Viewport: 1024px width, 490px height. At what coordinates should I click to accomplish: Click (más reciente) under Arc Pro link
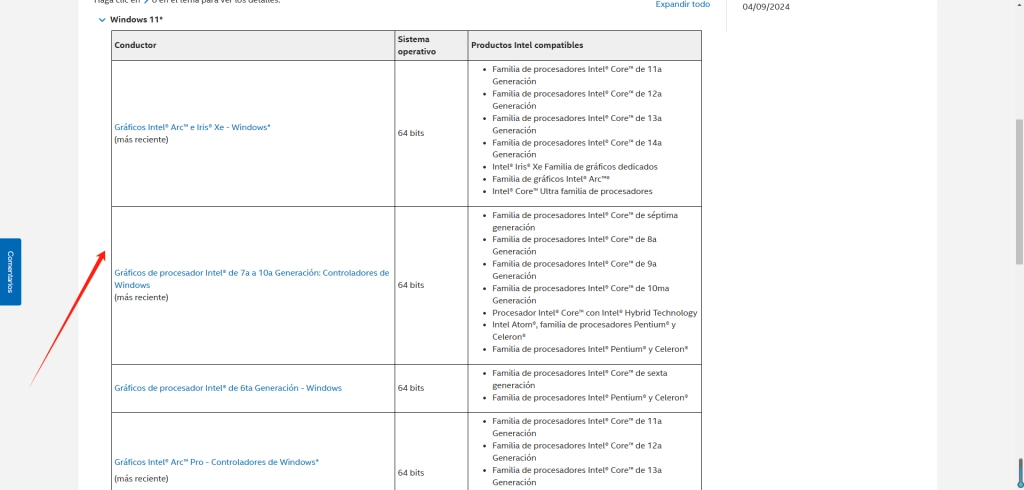tap(141, 478)
